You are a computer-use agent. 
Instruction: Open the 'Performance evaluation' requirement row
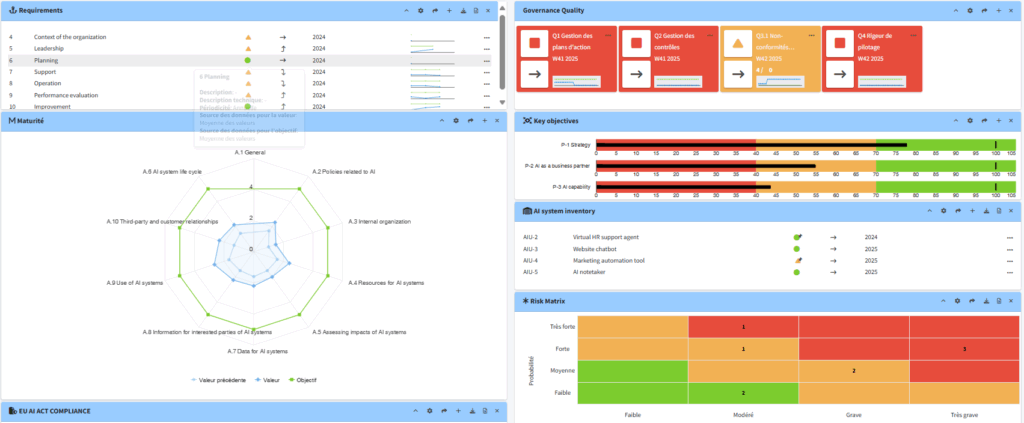point(64,95)
